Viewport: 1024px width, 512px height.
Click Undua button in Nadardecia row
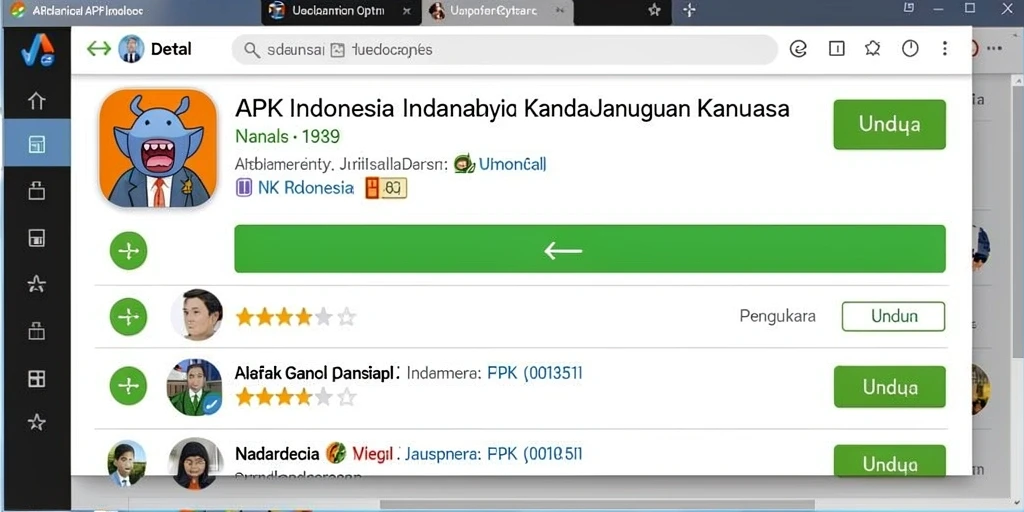point(889,462)
